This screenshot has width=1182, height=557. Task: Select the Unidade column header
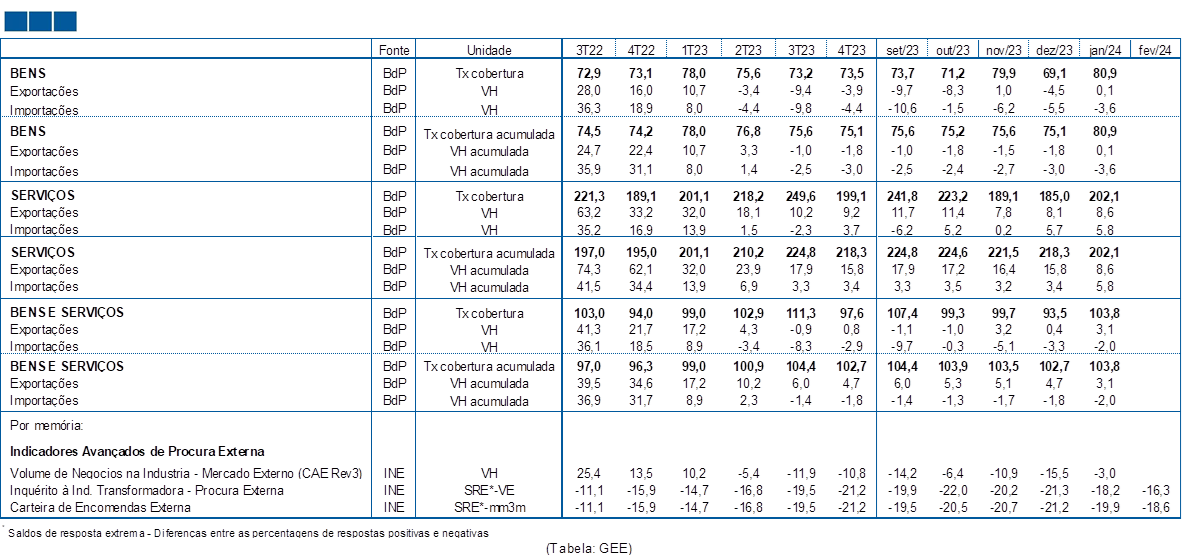488,50
